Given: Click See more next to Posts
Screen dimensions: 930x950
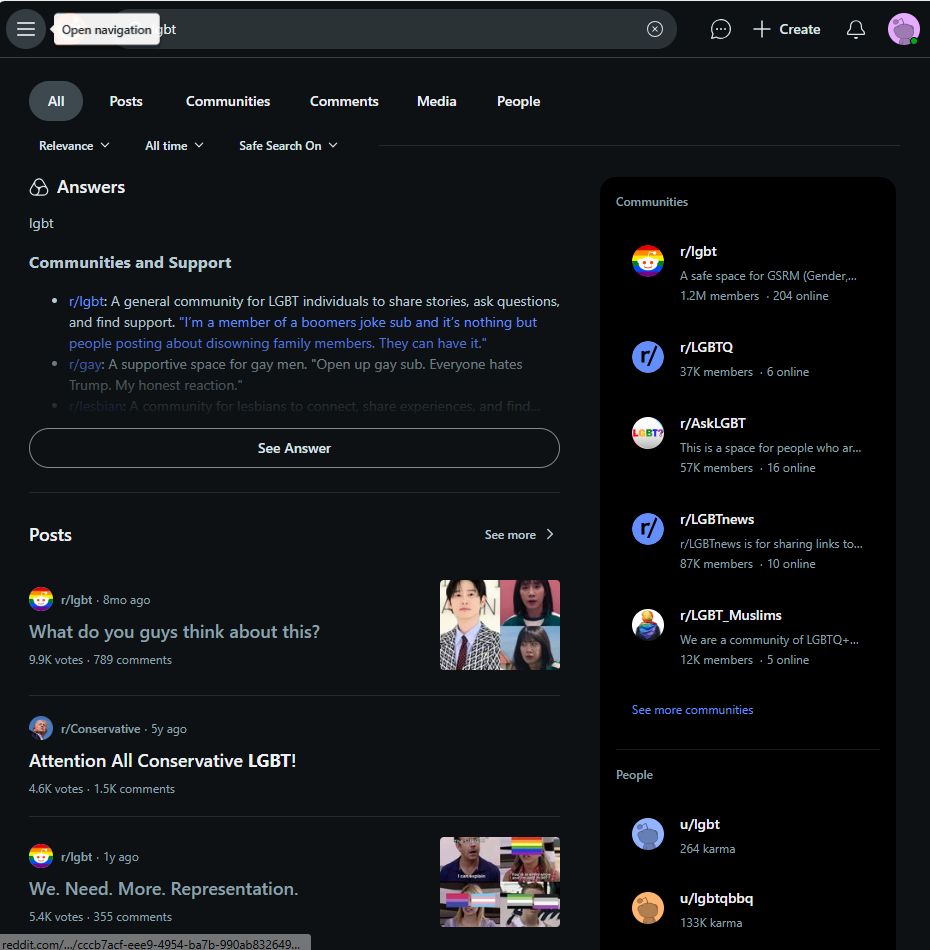Looking at the screenshot, I should [x=510, y=535].
